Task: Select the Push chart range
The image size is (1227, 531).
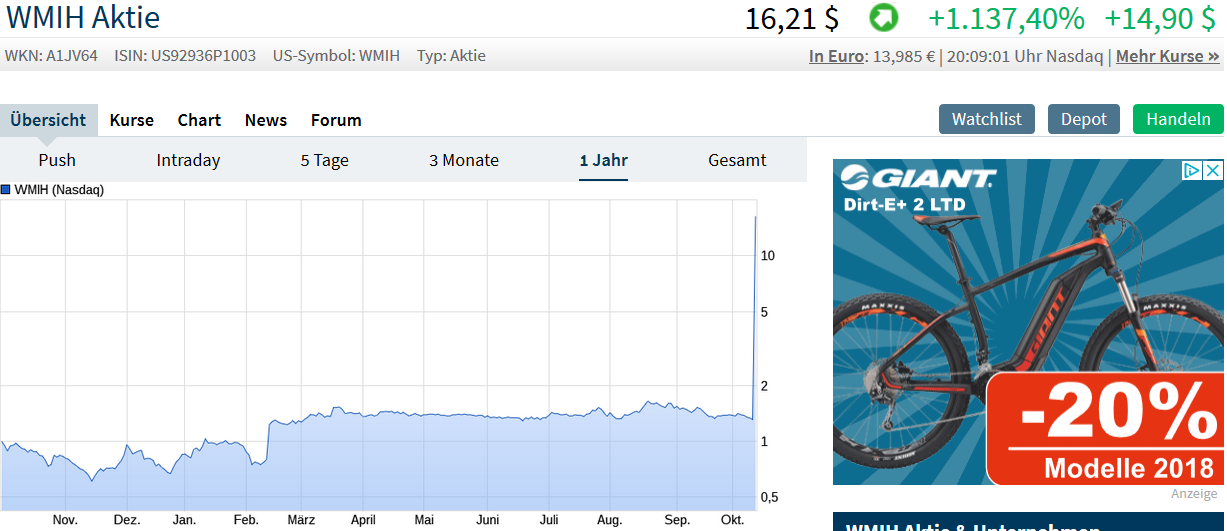Action: click(x=57, y=160)
